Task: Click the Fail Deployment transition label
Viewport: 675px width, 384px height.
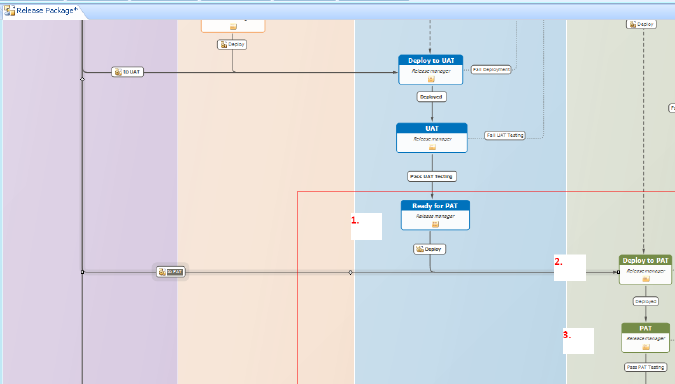Action: coord(491,69)
